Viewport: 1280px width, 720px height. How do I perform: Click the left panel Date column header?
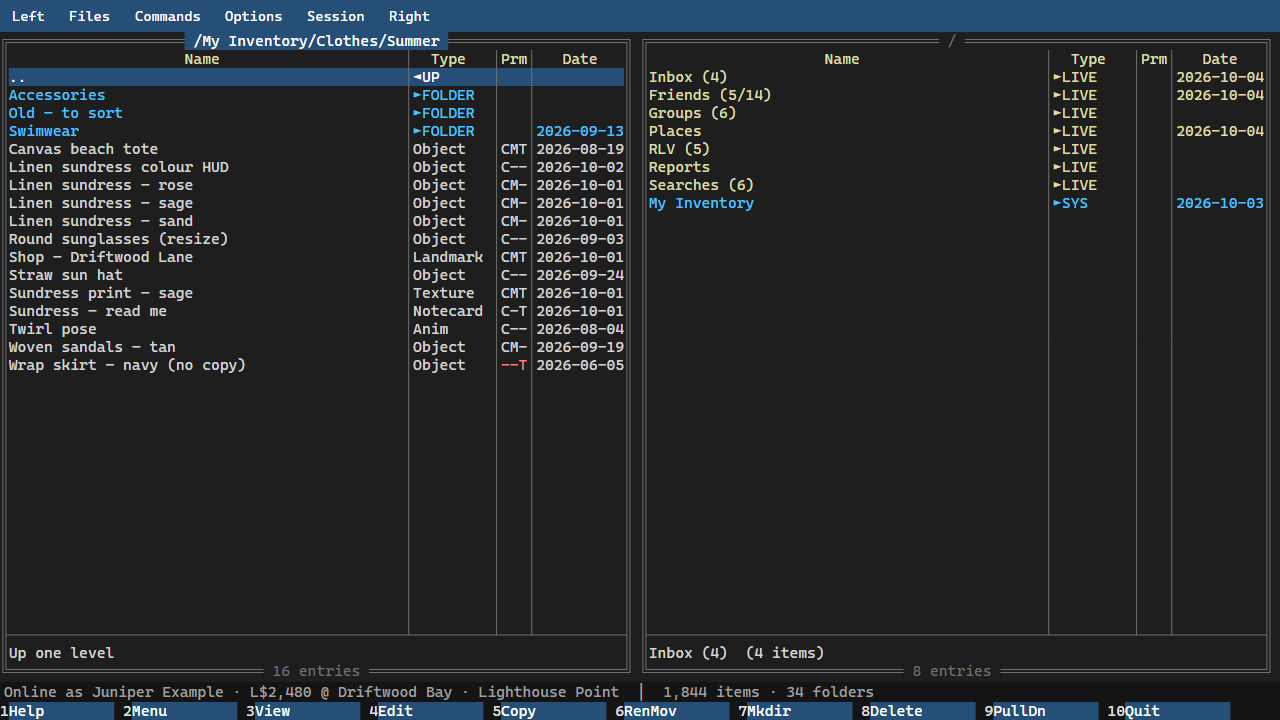click(x=579, y=59)
